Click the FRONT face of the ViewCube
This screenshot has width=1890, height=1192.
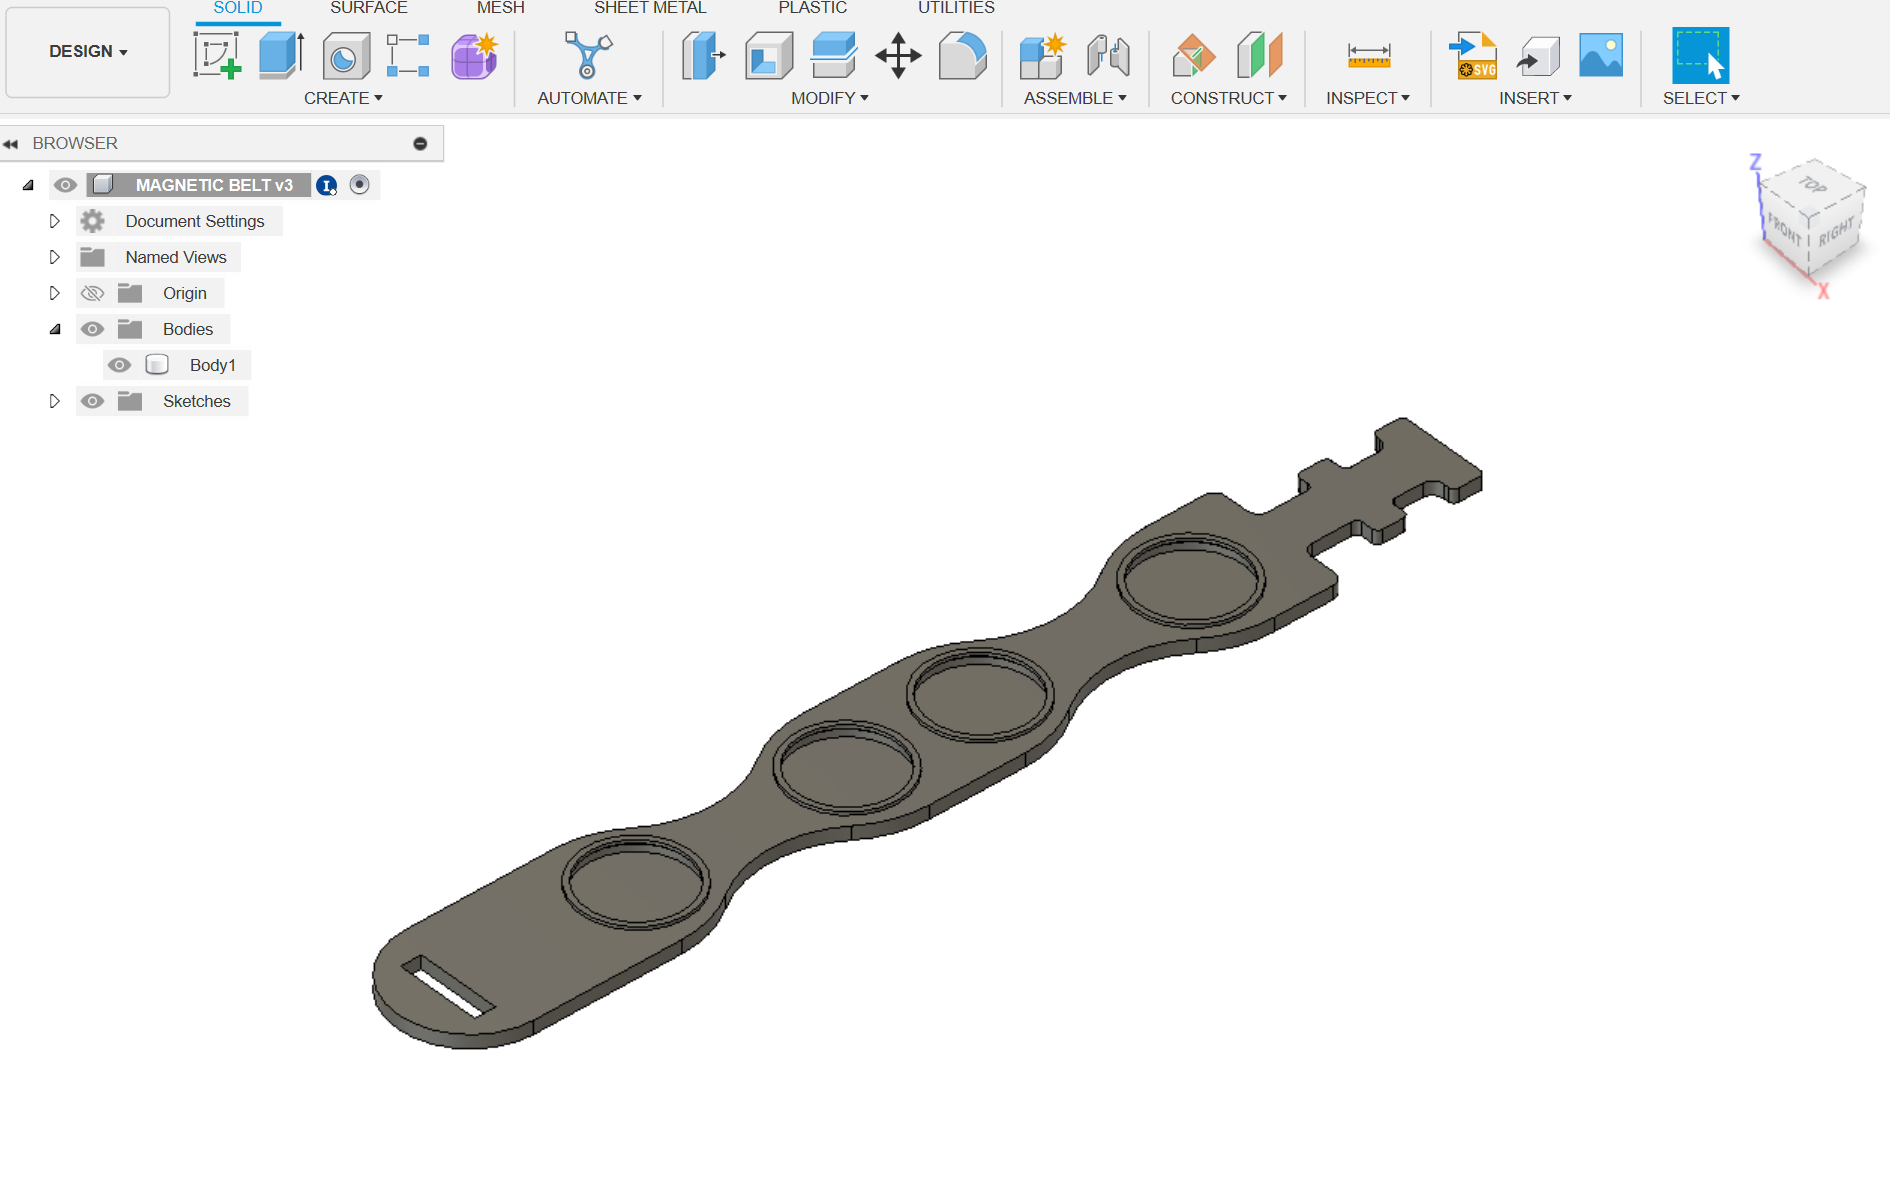(1783, 228)
